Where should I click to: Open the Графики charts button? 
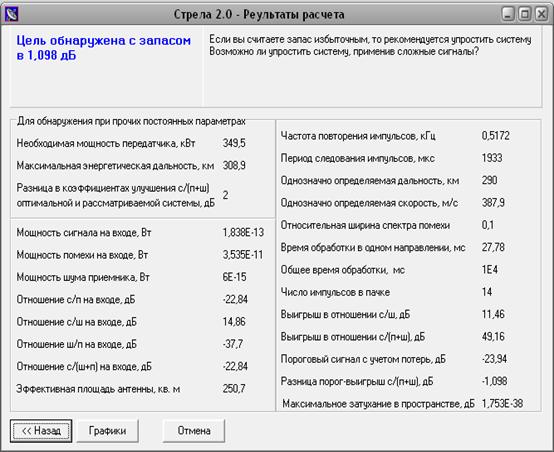pyautogui.click(x=107, y=431)
